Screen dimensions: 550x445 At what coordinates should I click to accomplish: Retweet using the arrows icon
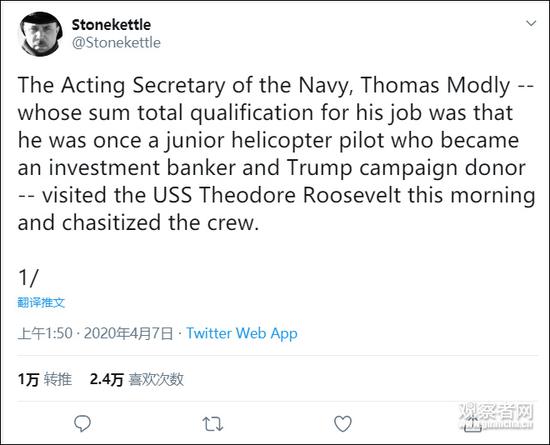pos(213,424)
